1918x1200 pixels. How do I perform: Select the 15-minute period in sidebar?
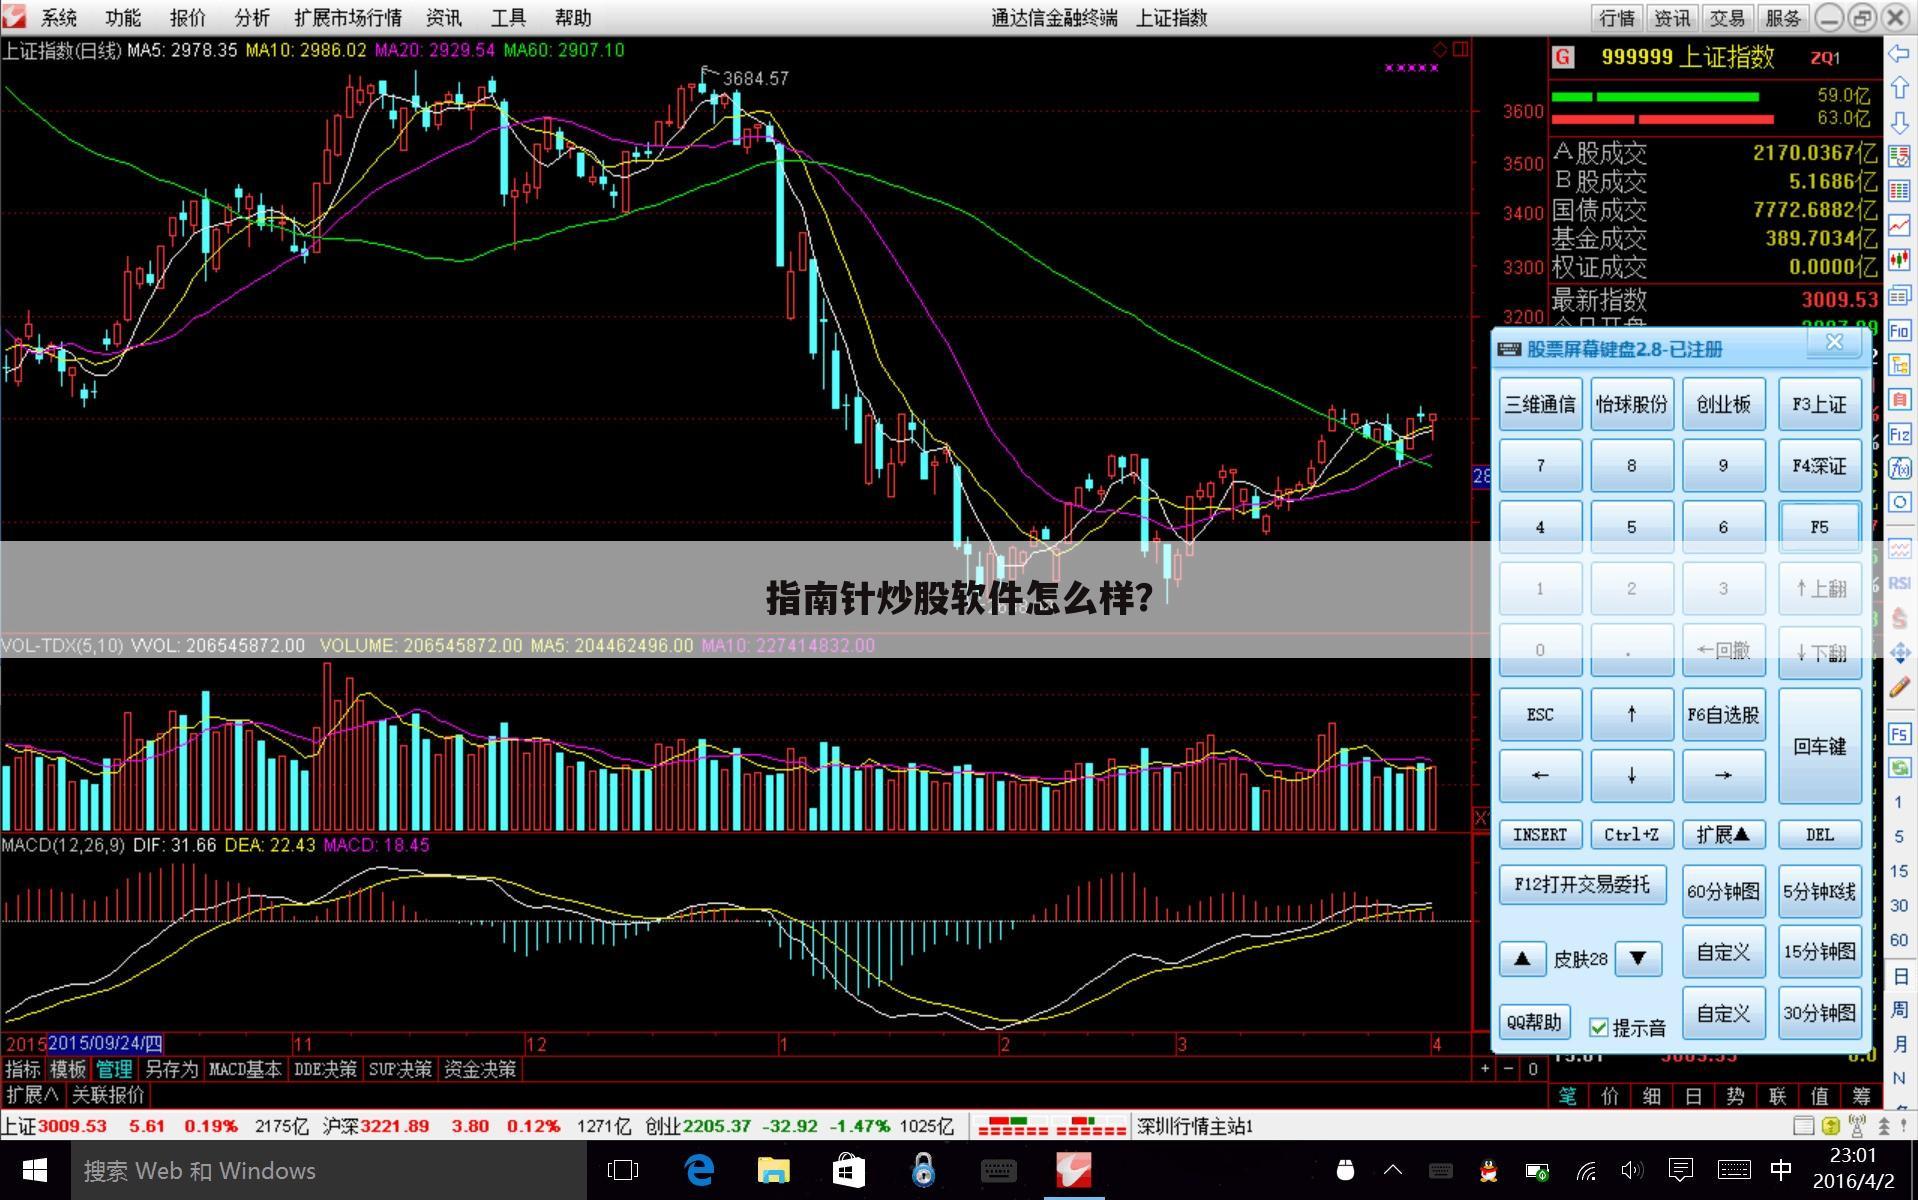(1899, 871)
